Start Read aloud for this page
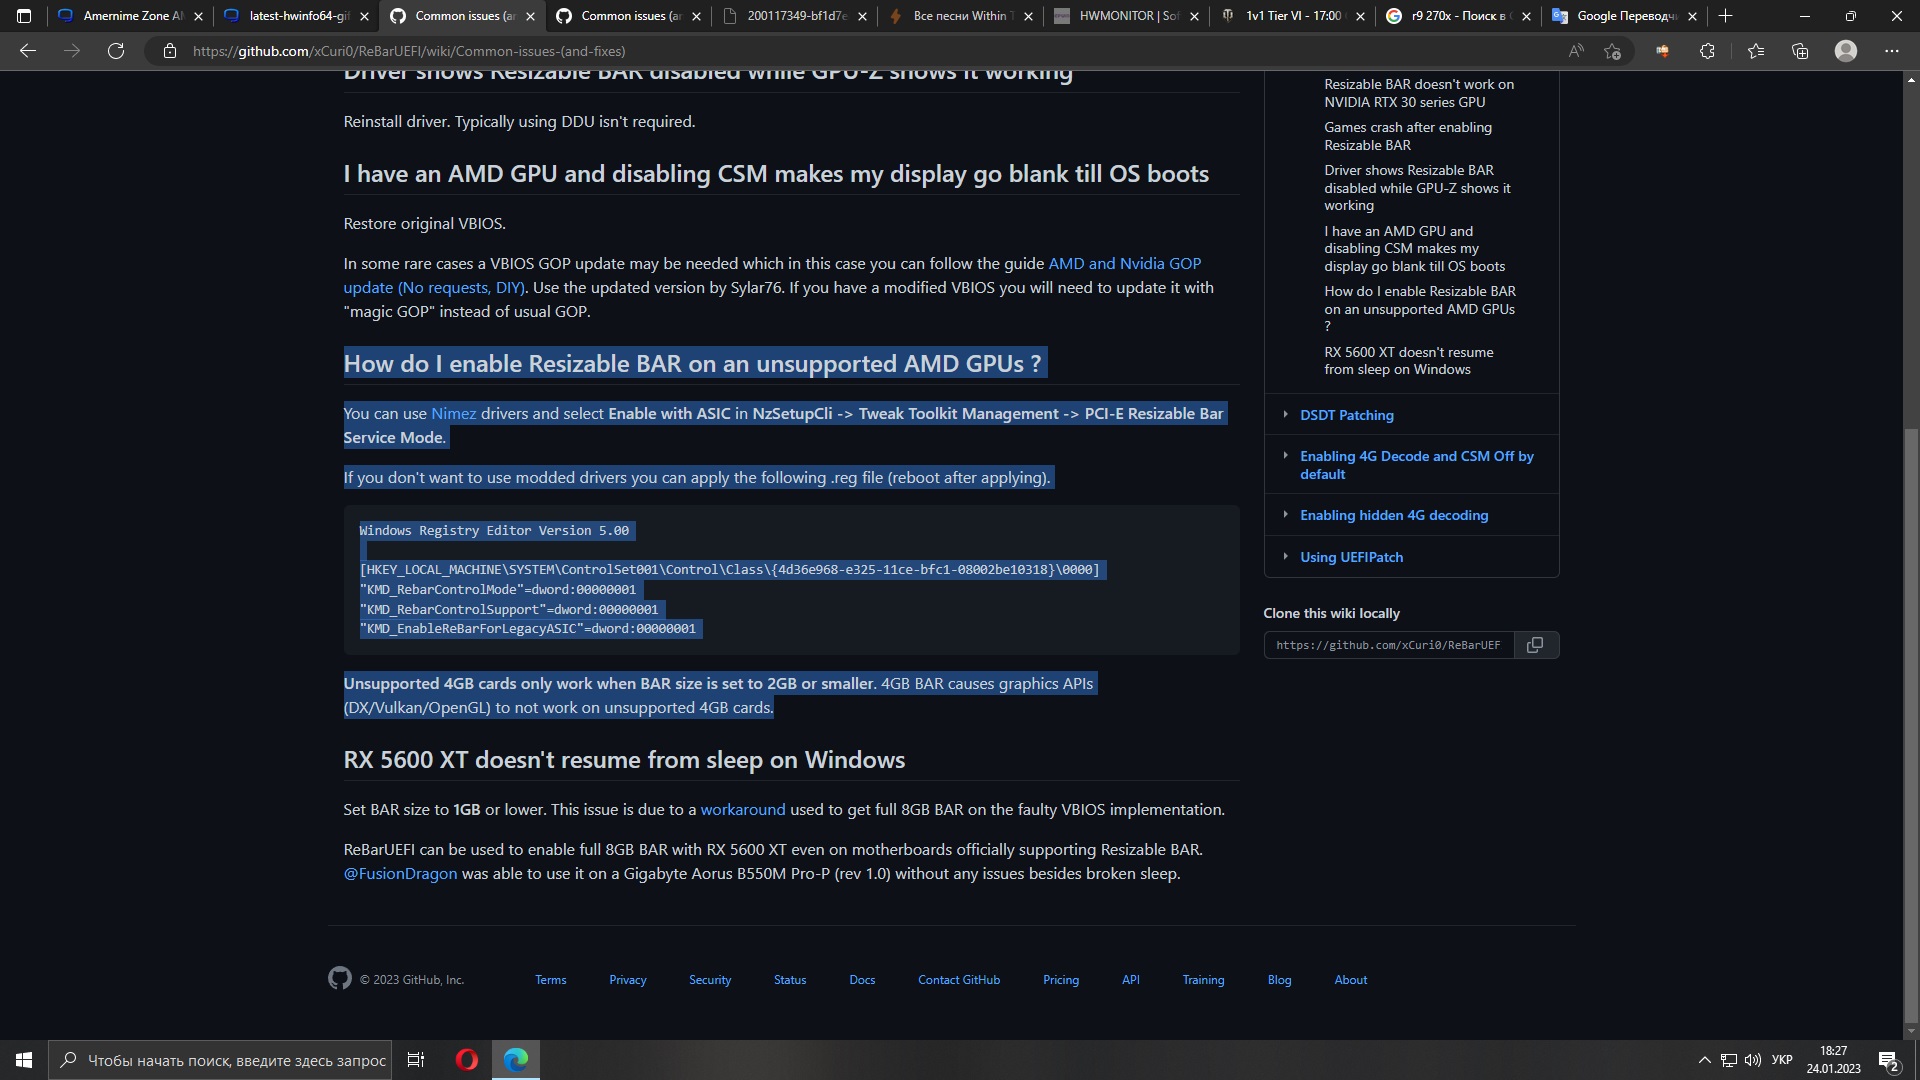Image resolution: width=1920 pixels, height=1080 pixels. (x=1577, y=50)
